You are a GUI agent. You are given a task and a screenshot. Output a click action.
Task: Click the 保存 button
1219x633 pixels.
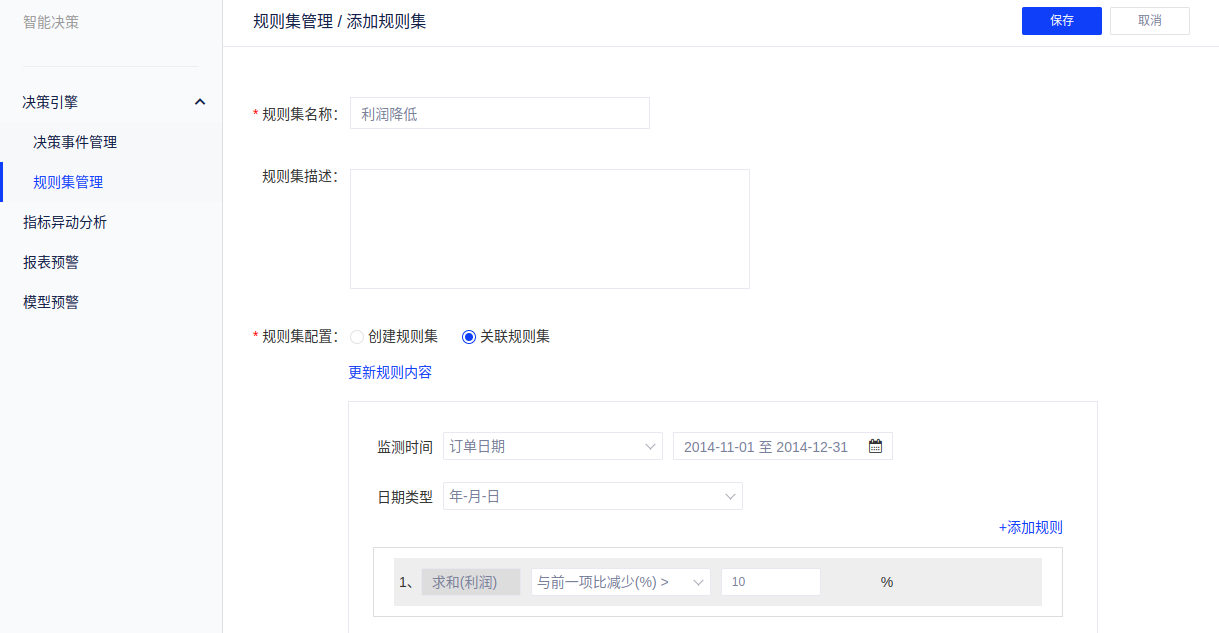pyautogui.click(x=1061, y=21)
